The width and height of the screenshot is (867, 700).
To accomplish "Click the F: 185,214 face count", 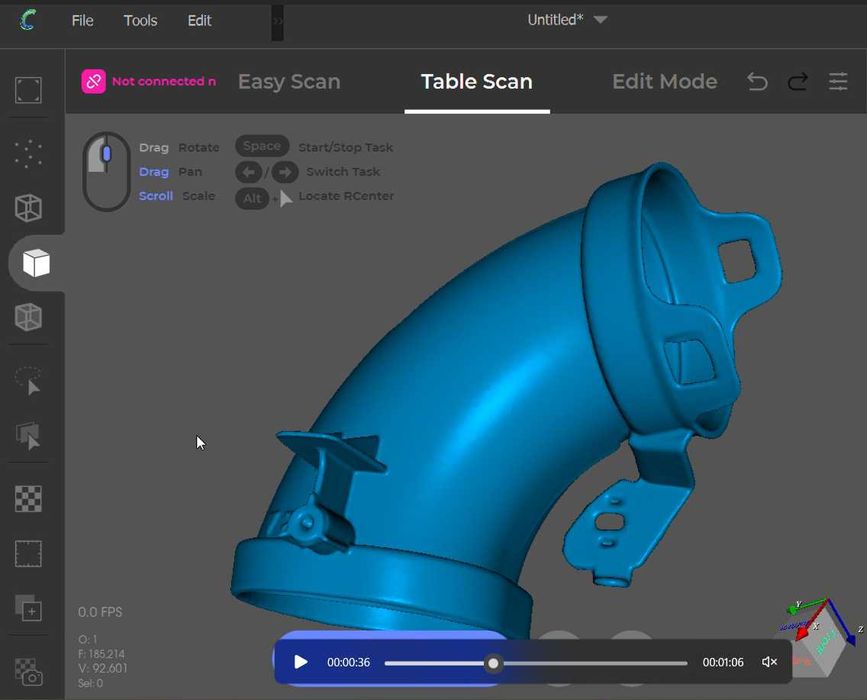I will [x=101, y=654].
